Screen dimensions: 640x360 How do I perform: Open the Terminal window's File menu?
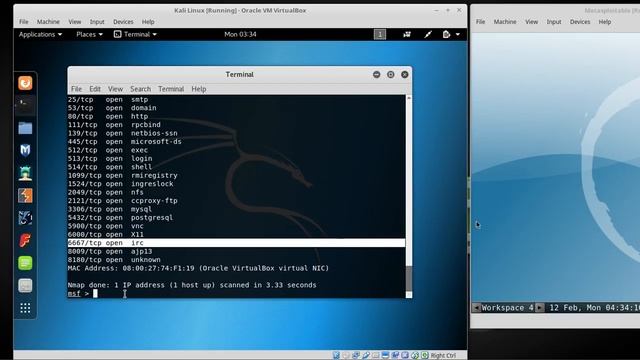pyautogui.click(x=76, y=89)
